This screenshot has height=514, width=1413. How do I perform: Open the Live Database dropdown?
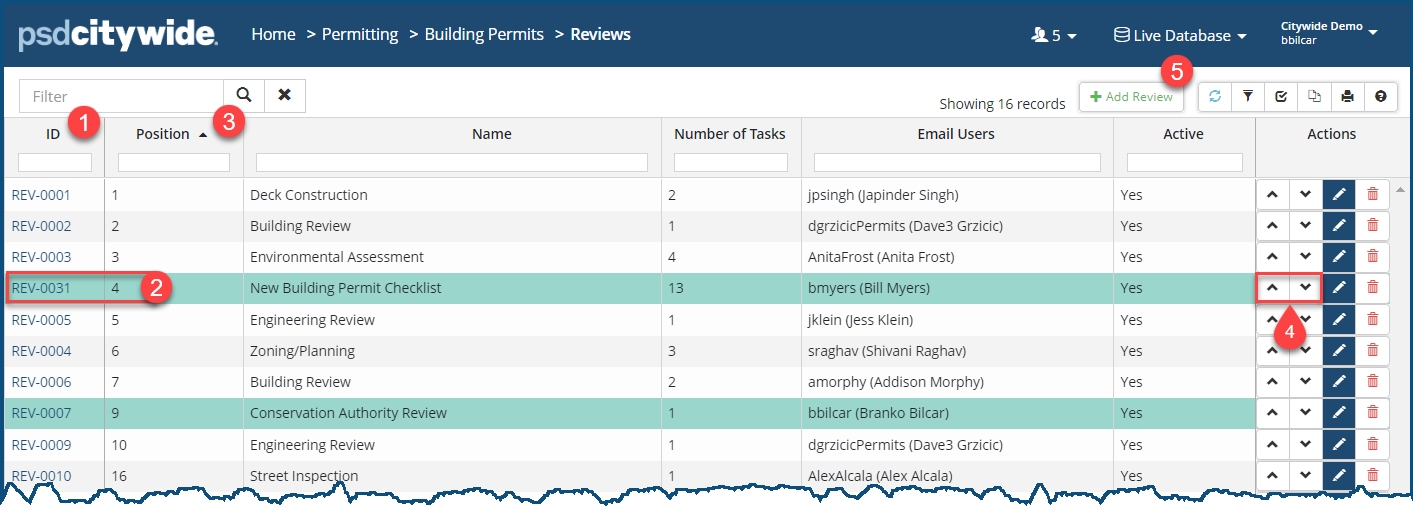click(x=1180, y=35)
